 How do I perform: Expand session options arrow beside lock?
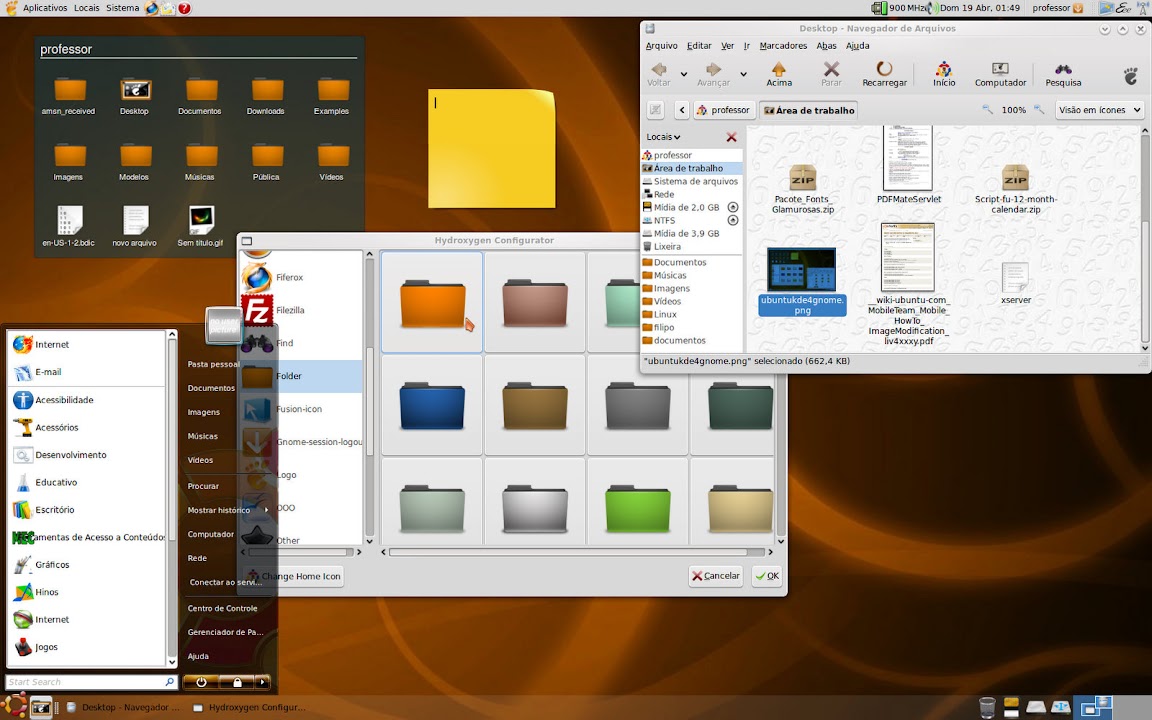point(262,682)
